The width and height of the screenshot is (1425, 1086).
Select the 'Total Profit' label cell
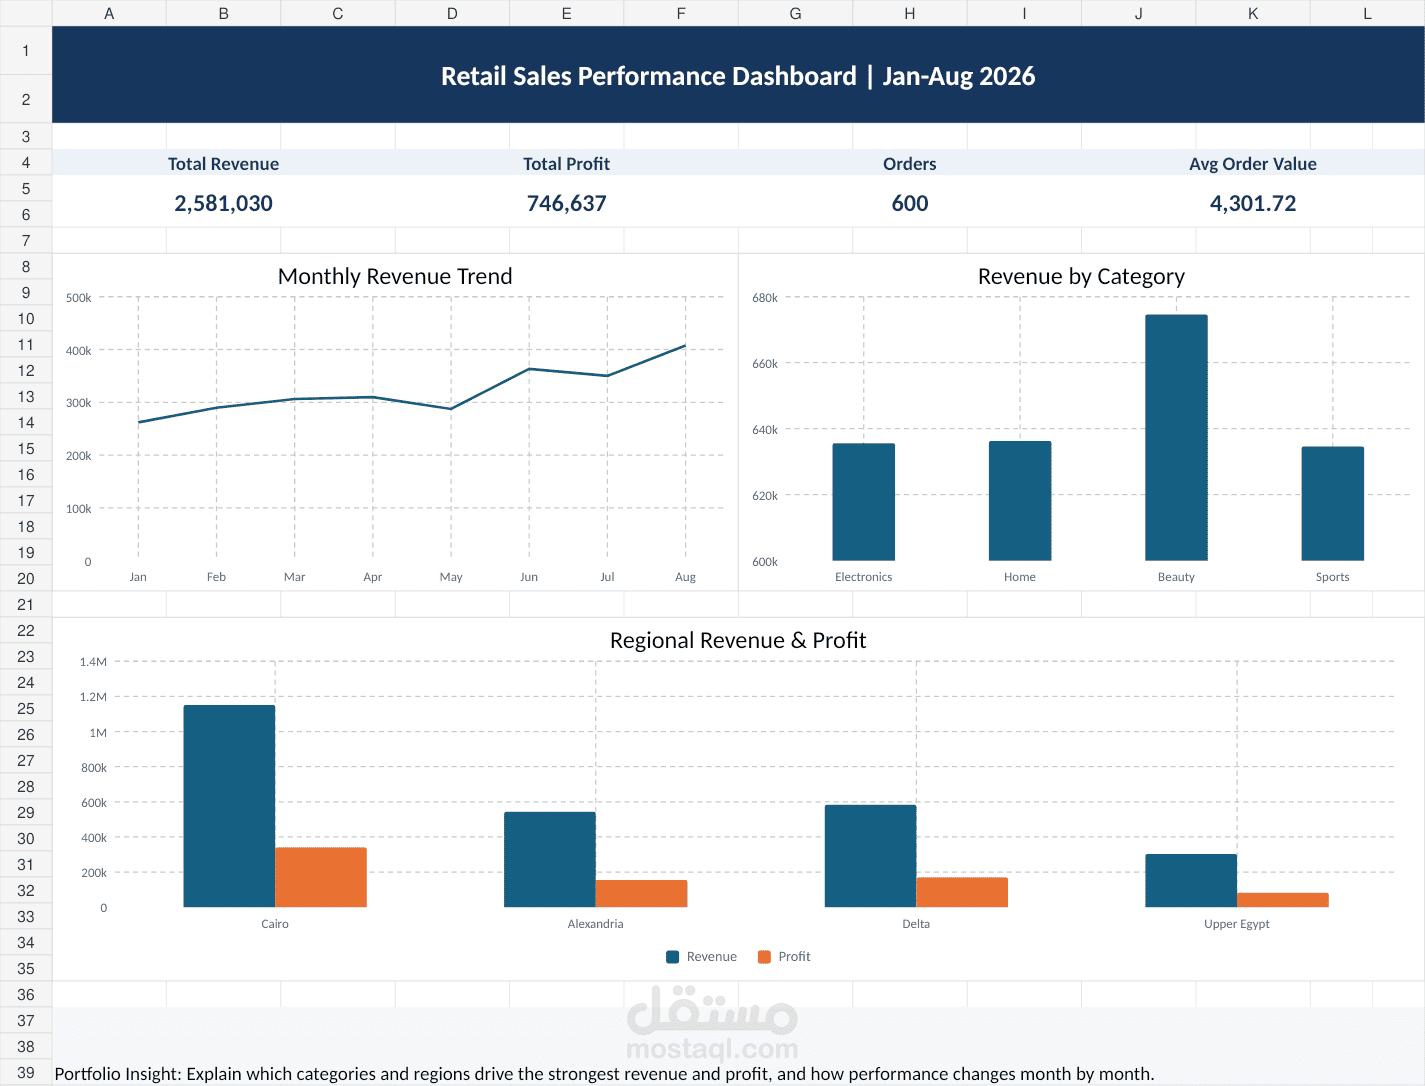pos(567,163)
